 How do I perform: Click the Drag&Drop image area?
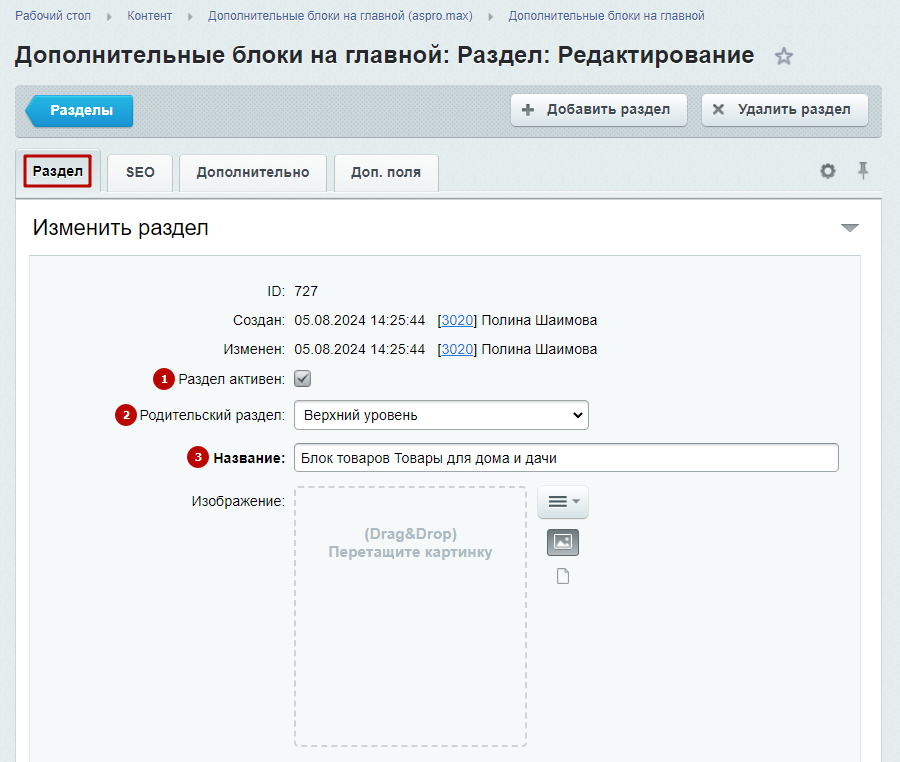click(x=410, y=616)
